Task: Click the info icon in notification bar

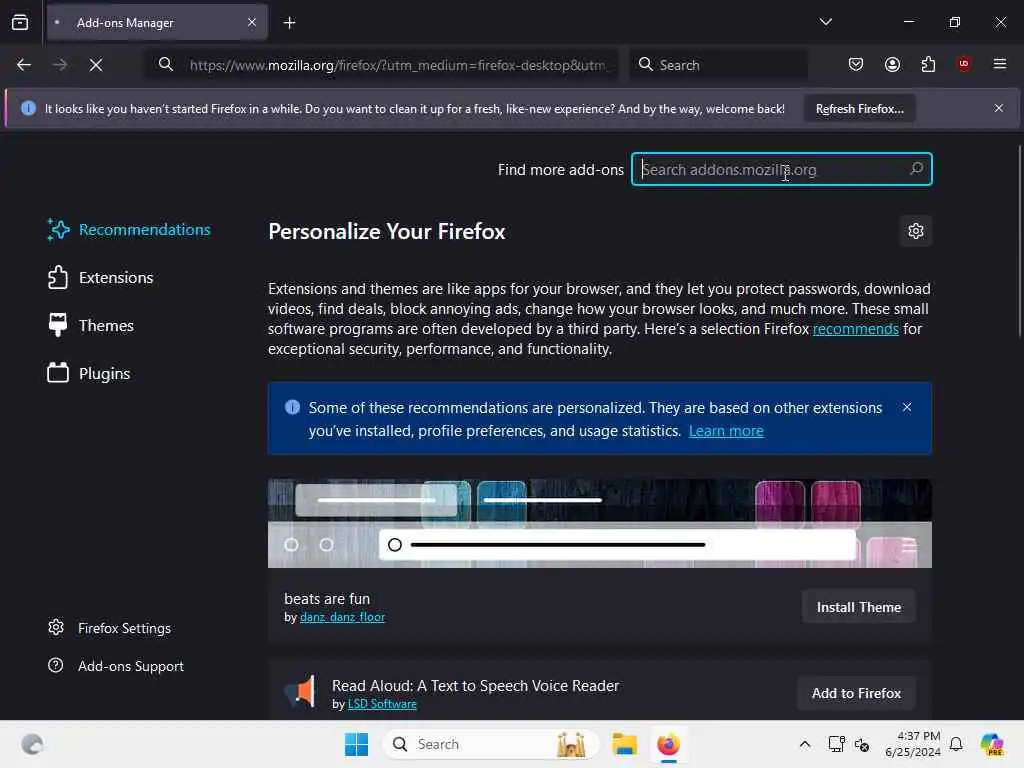Action: [x=28, y=108]
